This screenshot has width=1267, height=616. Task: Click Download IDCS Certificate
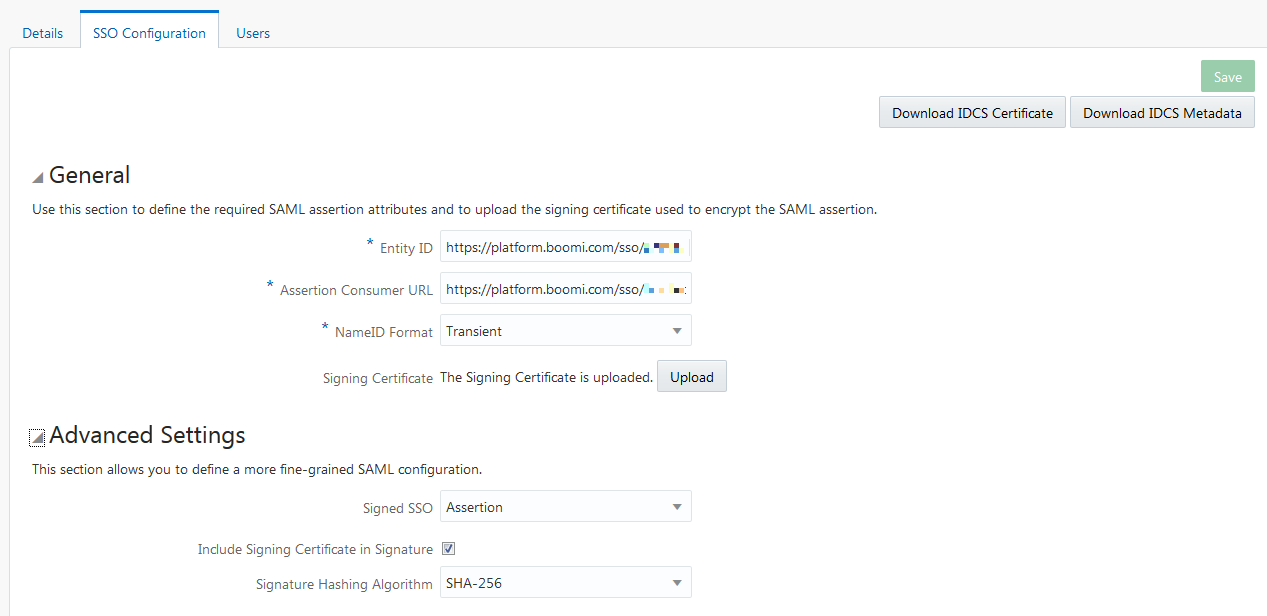971,112
